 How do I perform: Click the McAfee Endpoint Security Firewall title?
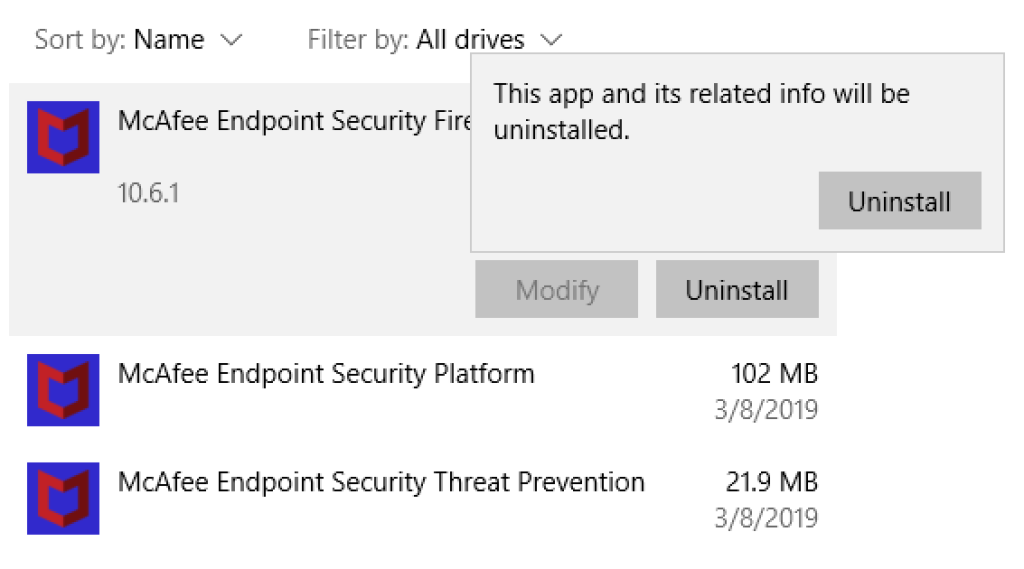click(x=294, y=121)
